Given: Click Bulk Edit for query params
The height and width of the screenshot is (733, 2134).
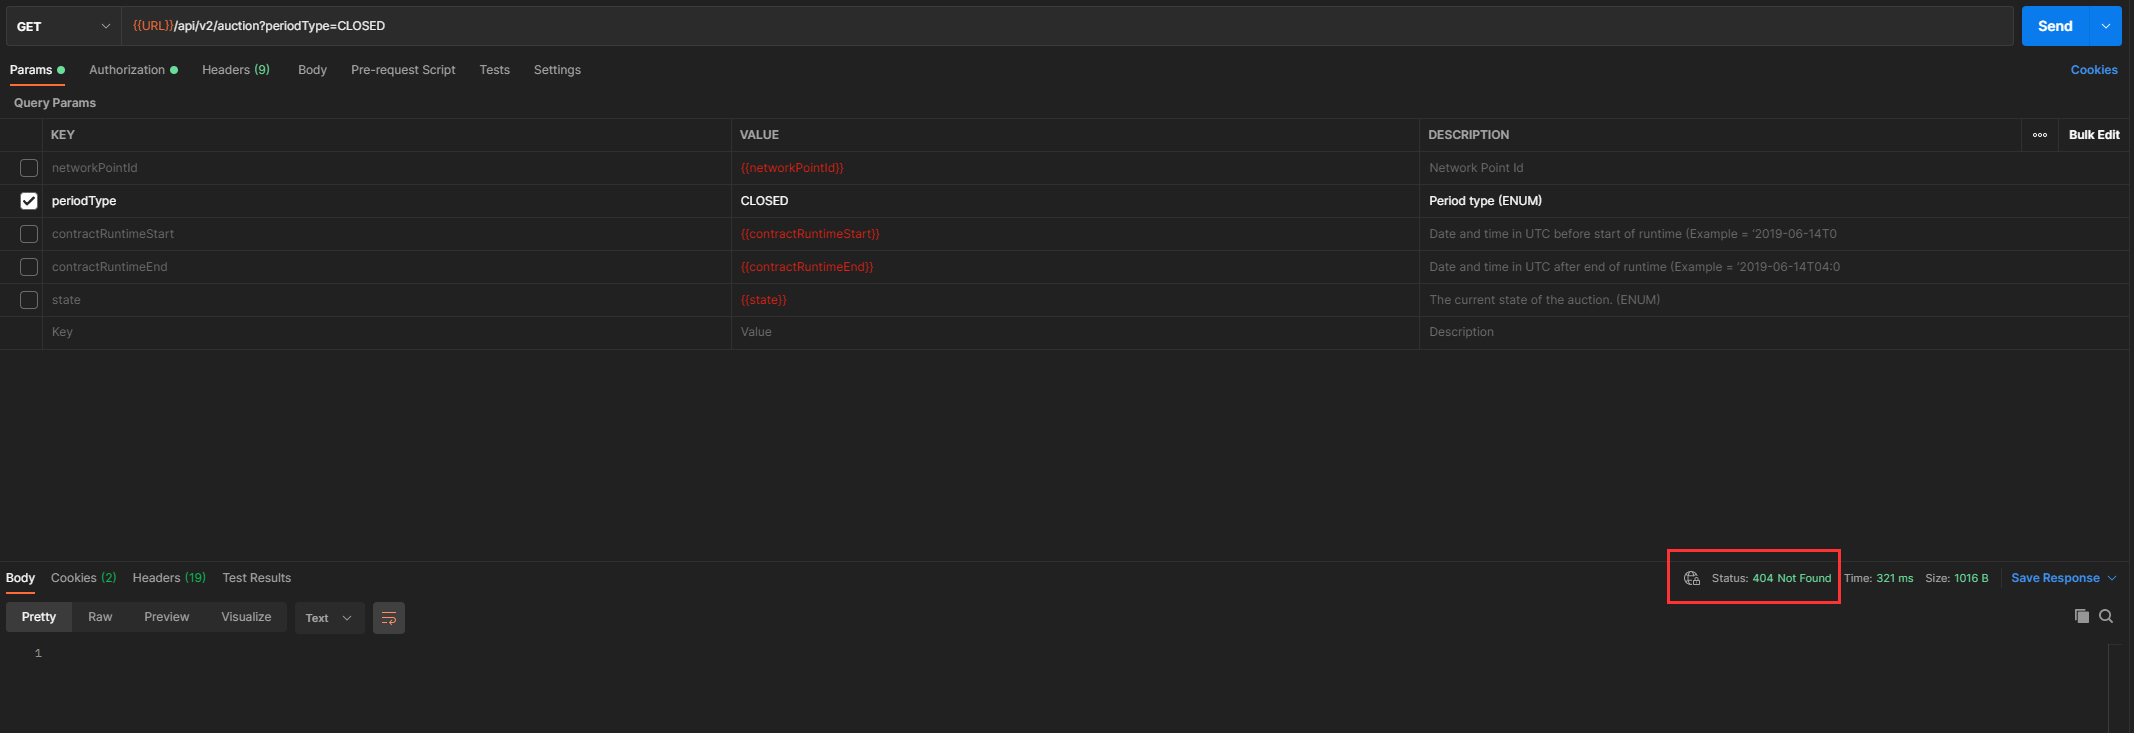Looking at the screenshot, I should [x=2093, y=135].
